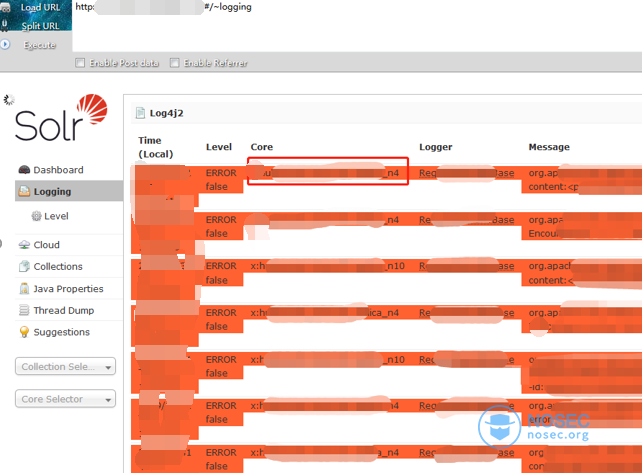Viewport: 642px width, 473px height.
Task: Click the Log4j2 heading text
Action: point(166,113)
